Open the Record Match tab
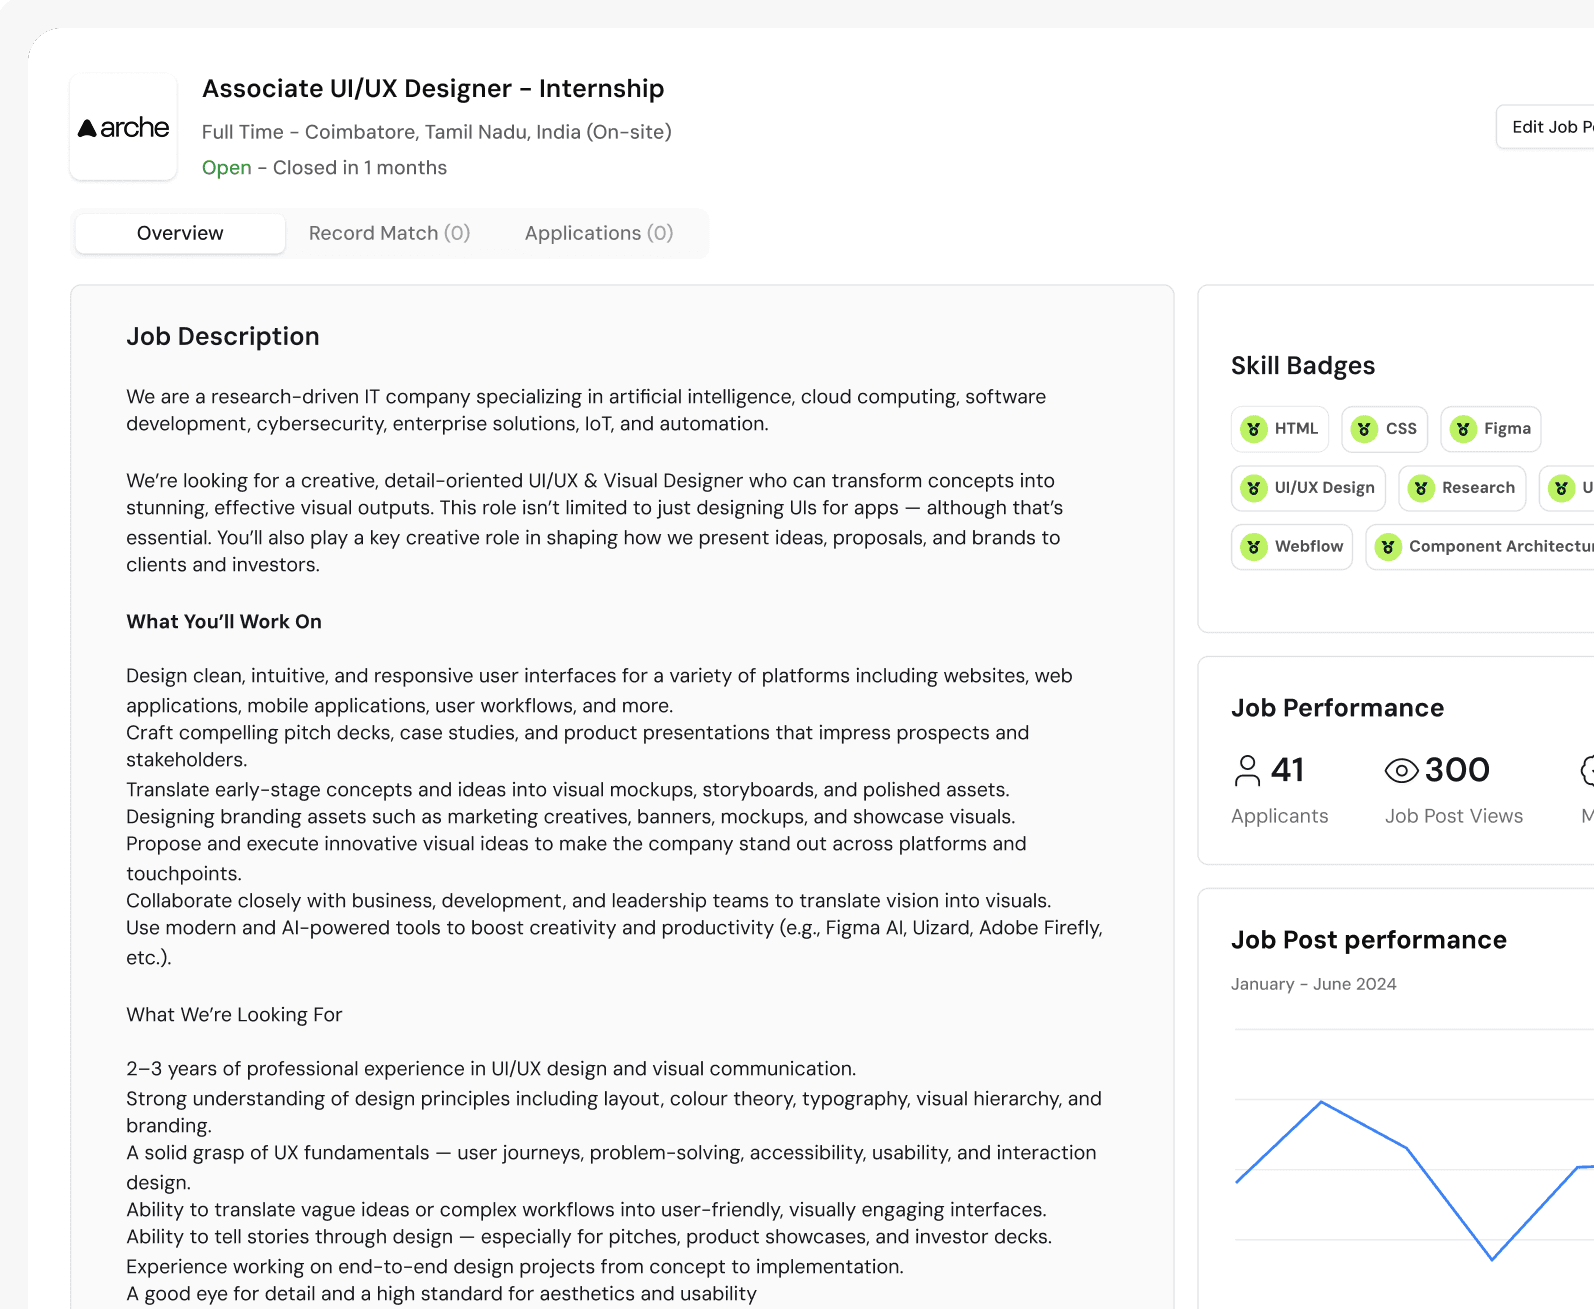 [389, 233]
